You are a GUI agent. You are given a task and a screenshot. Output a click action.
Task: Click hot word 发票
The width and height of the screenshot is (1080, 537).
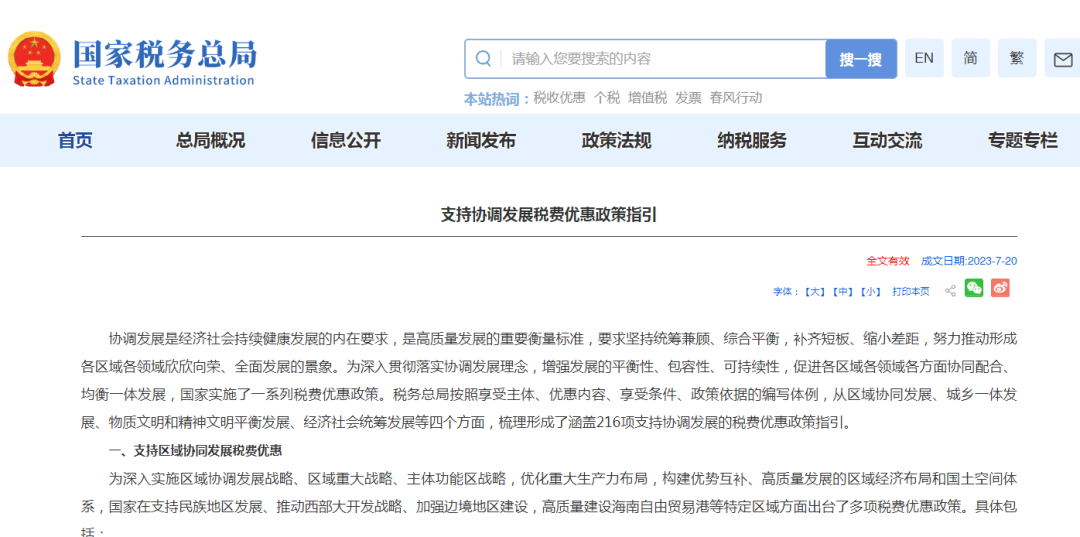click(x=688, y=98)
